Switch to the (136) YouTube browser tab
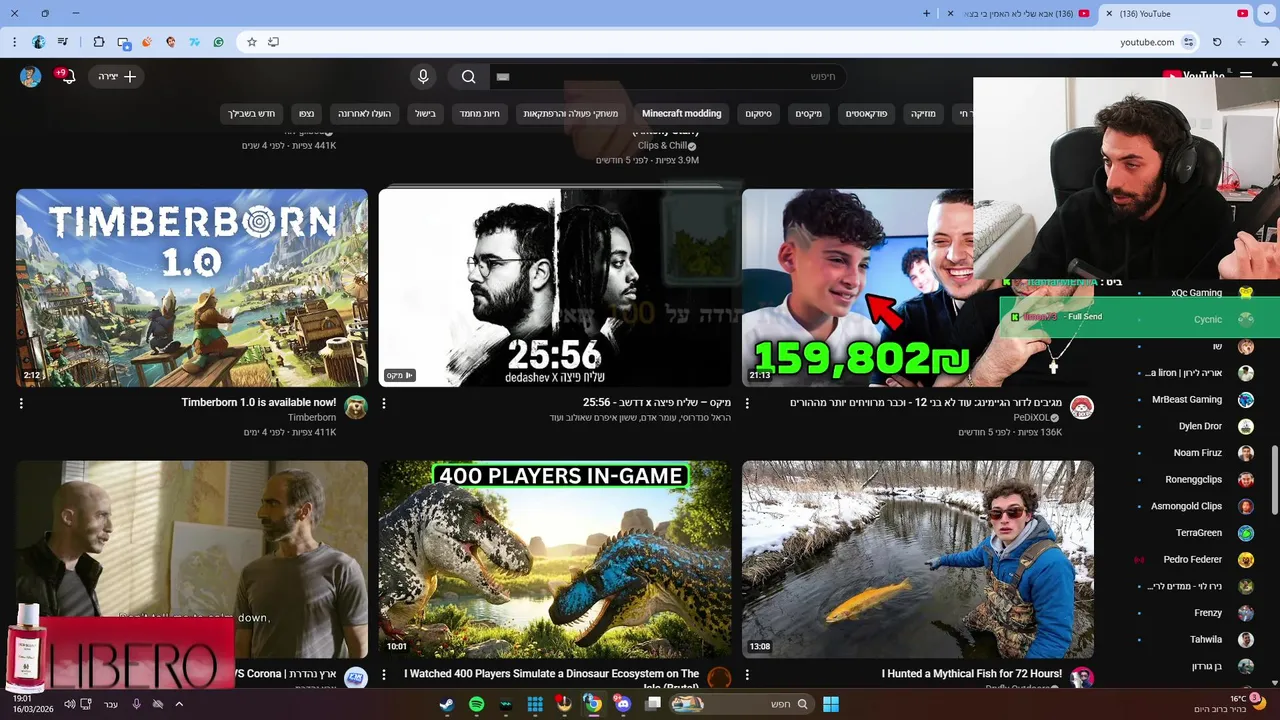 pyautogui.click(x=1176, y=14)
